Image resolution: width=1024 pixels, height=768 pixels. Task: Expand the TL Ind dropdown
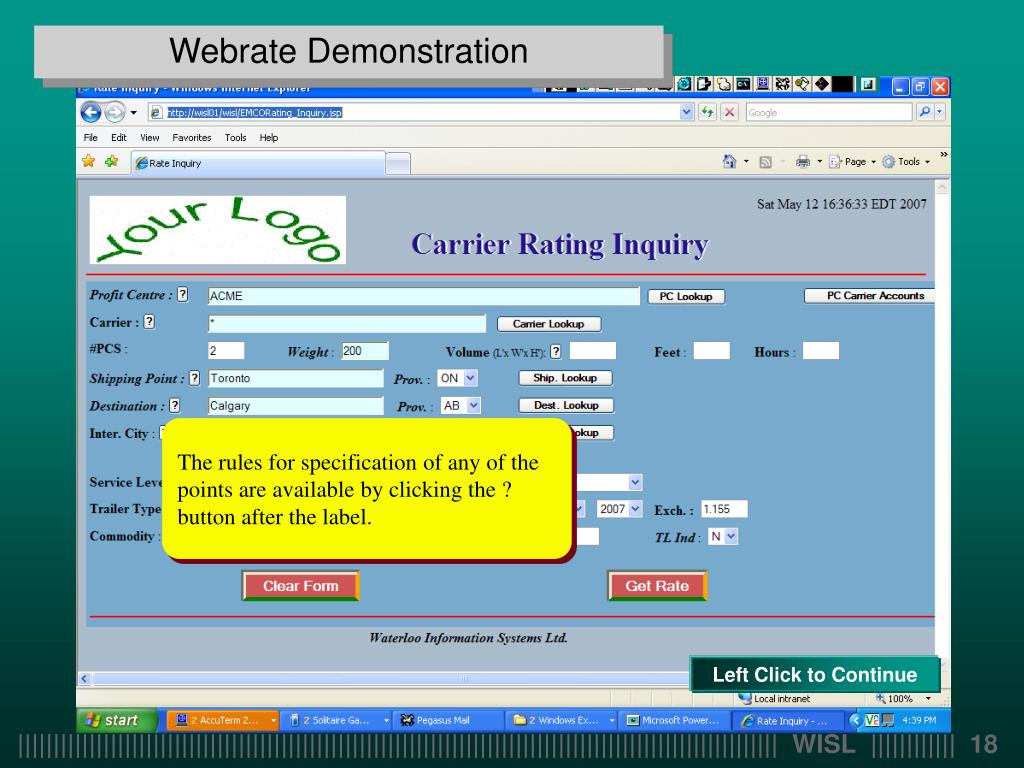click(730, 536)
